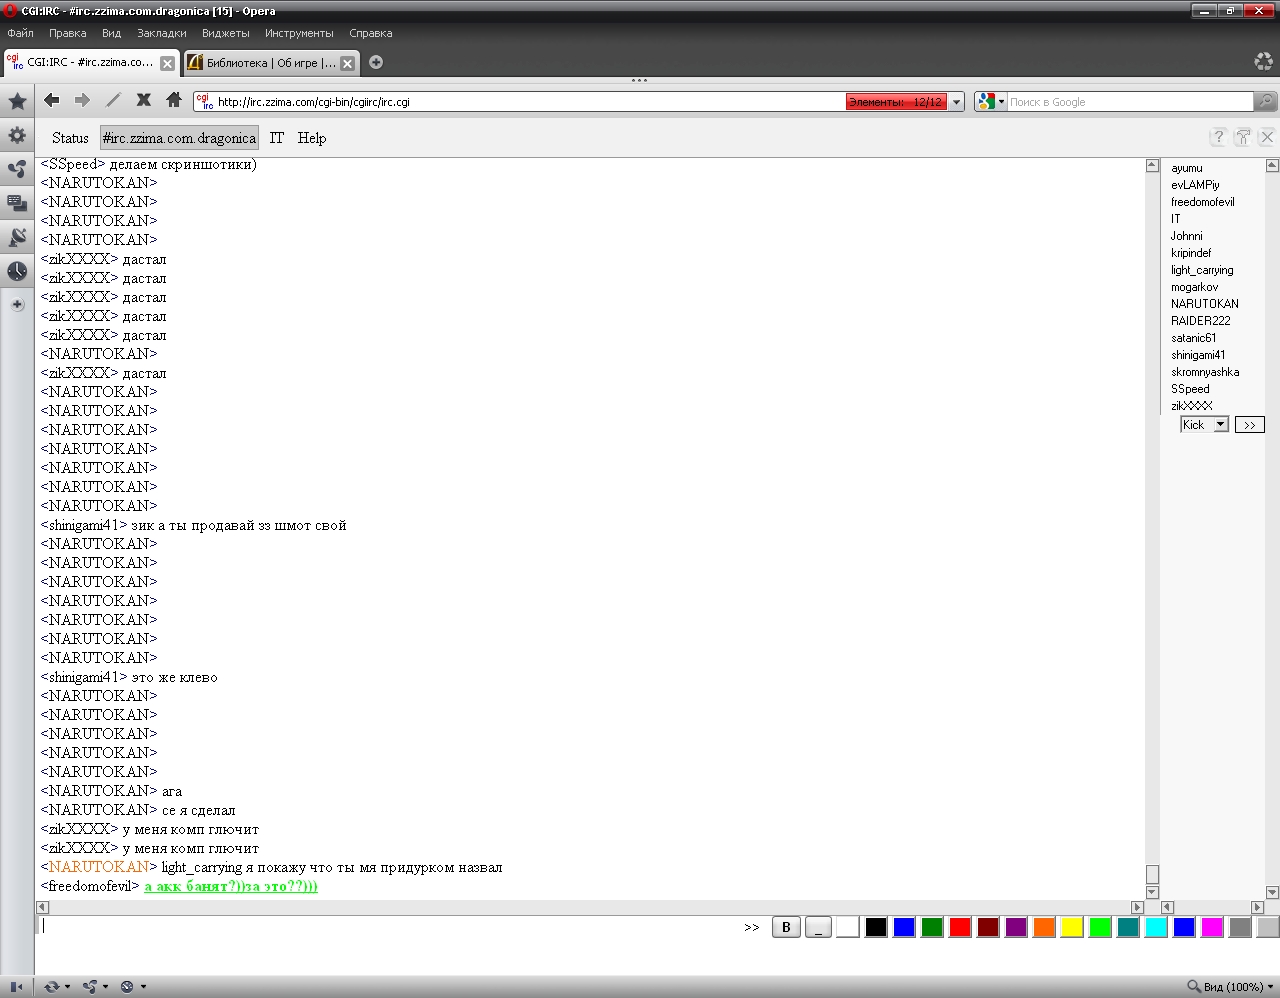Open the Widgets gear panel
Image resolution: width=1280 pixels, height=998 pixels.
[17, 135]
